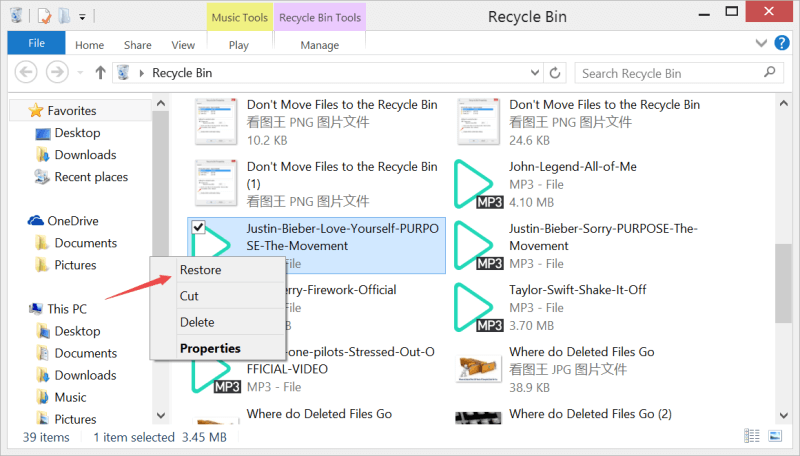Screen dimensions: 800x456
Task: Select the 10.2 KB PNG file thumbnail
Action: pos(216,122)
